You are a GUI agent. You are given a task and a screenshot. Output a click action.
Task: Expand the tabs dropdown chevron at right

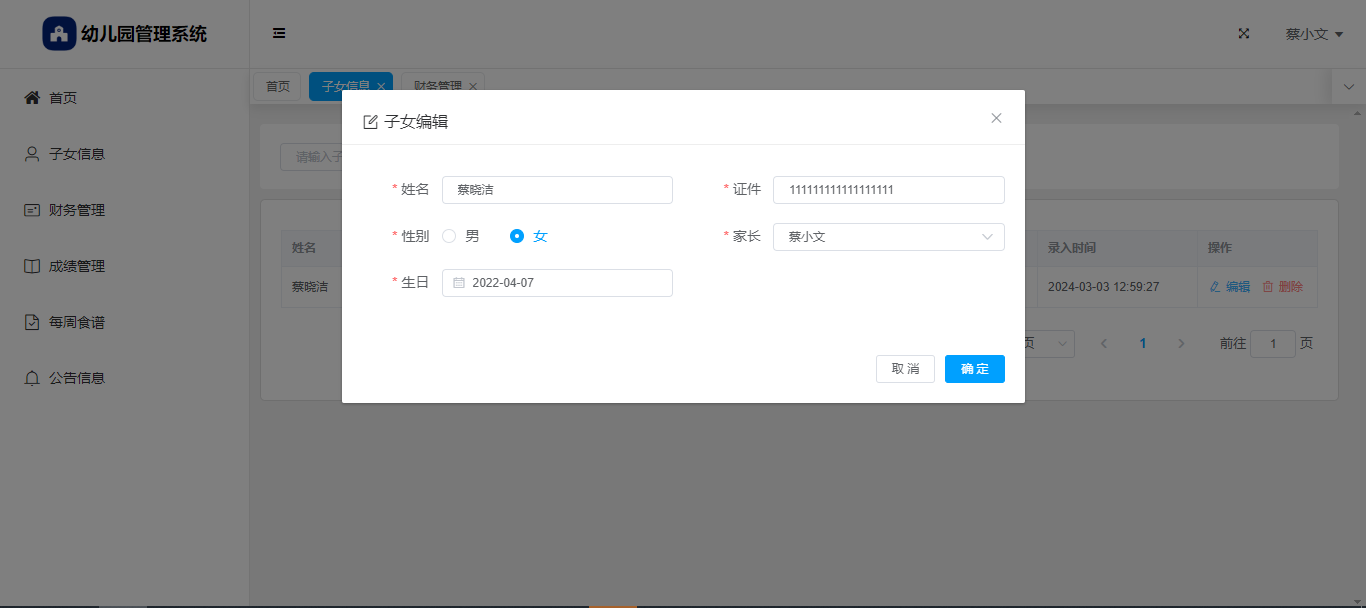(1348, 87)
